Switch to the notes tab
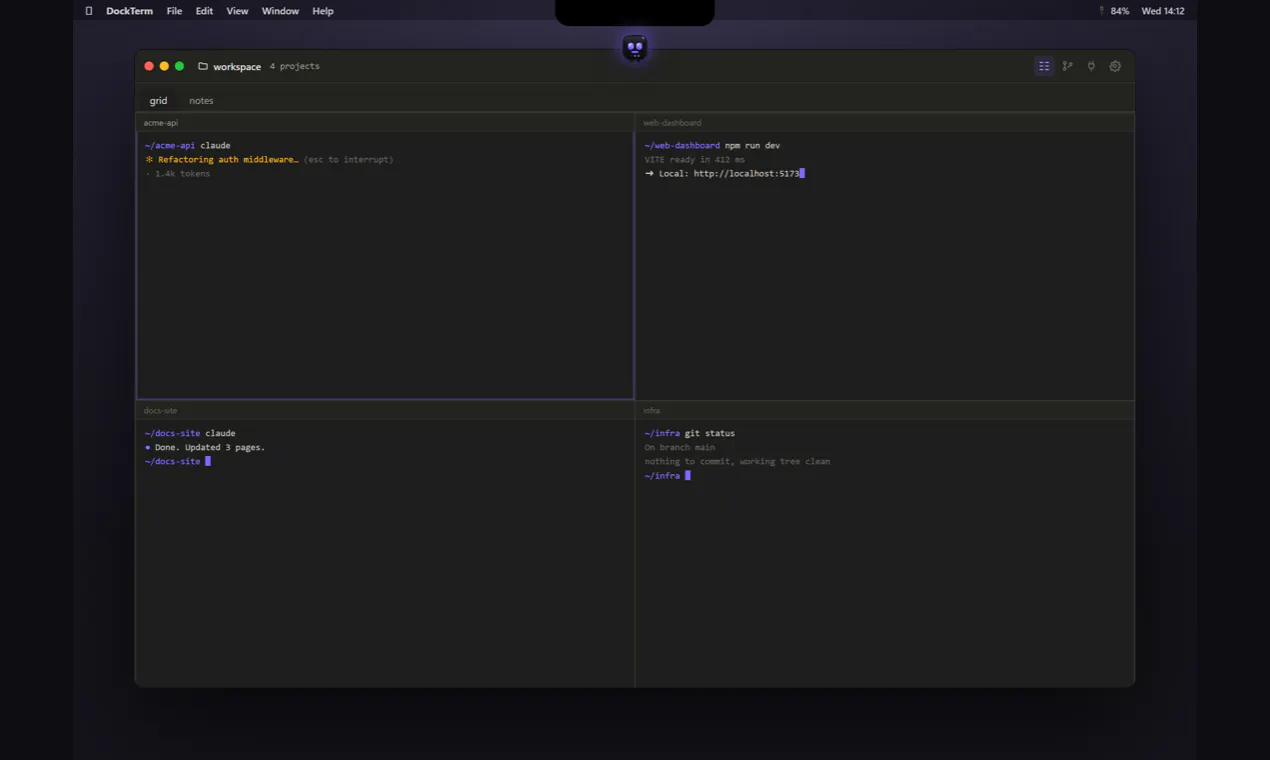This screenshot has height=760, width=1270. coord(201,101)
